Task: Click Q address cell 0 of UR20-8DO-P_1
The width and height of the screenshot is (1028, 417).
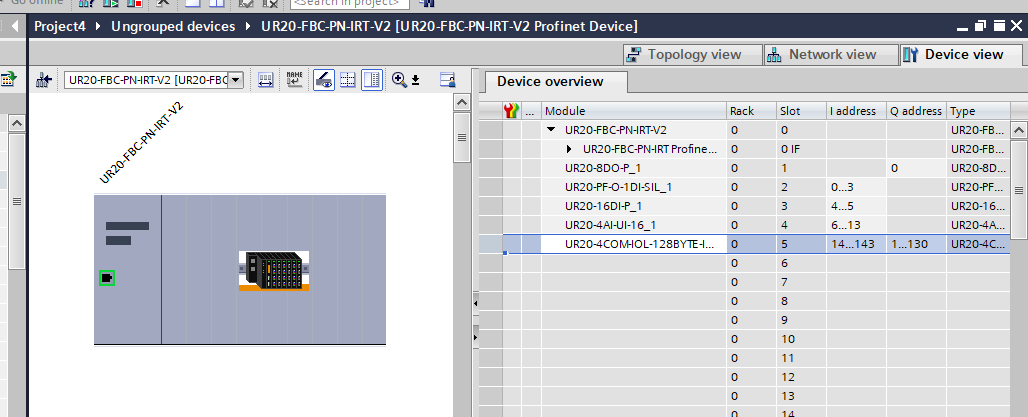Action: tap(917, 168)
